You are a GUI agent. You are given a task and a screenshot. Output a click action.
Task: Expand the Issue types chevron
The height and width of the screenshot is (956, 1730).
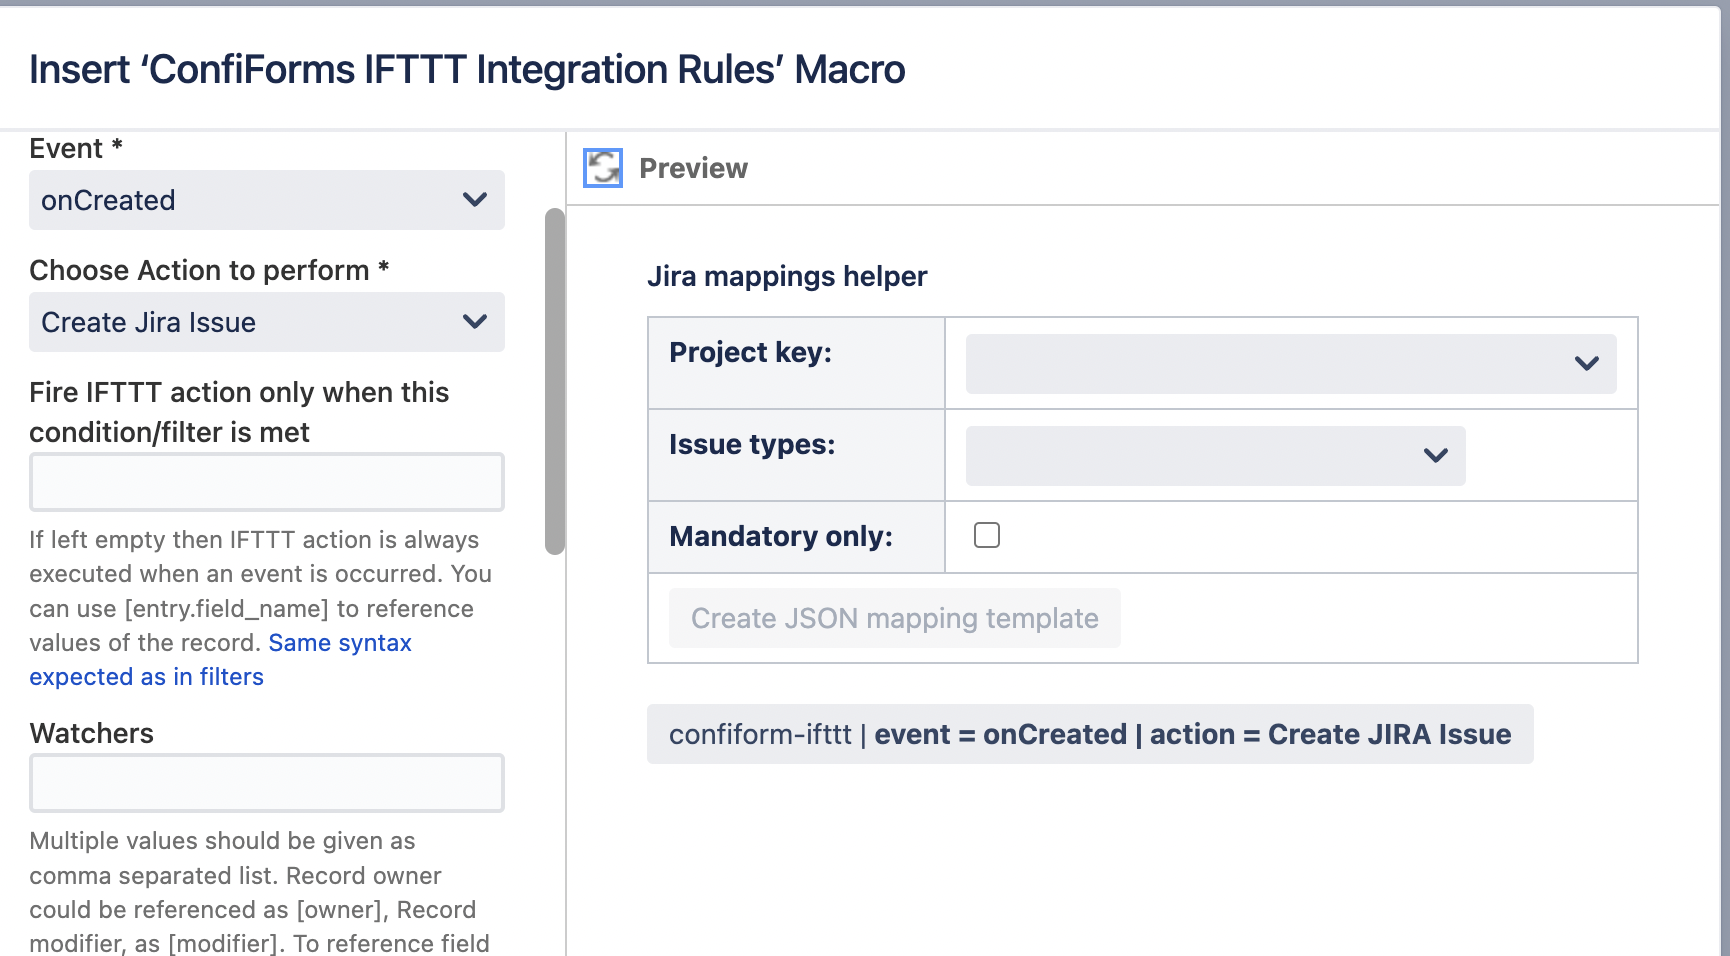[1435, 455]
